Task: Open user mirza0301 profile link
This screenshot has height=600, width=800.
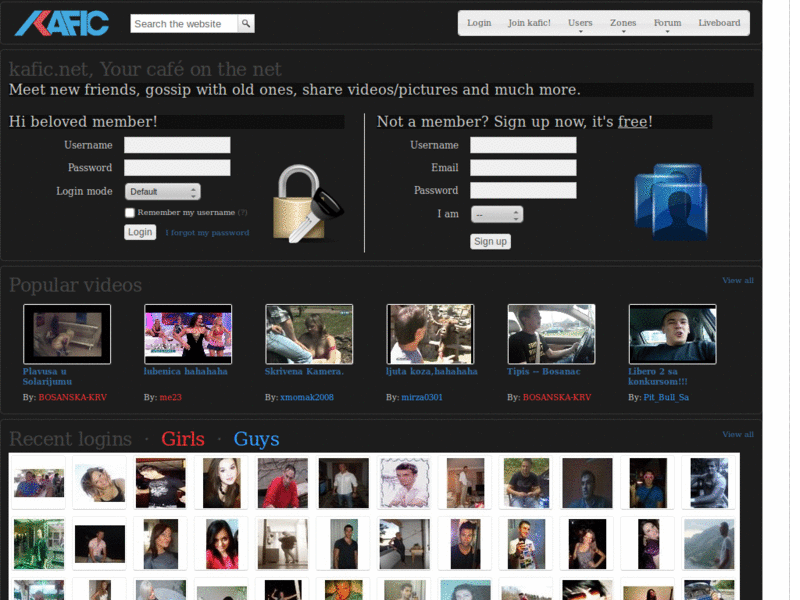Action: pyautogui.click(x=422, y=397)
